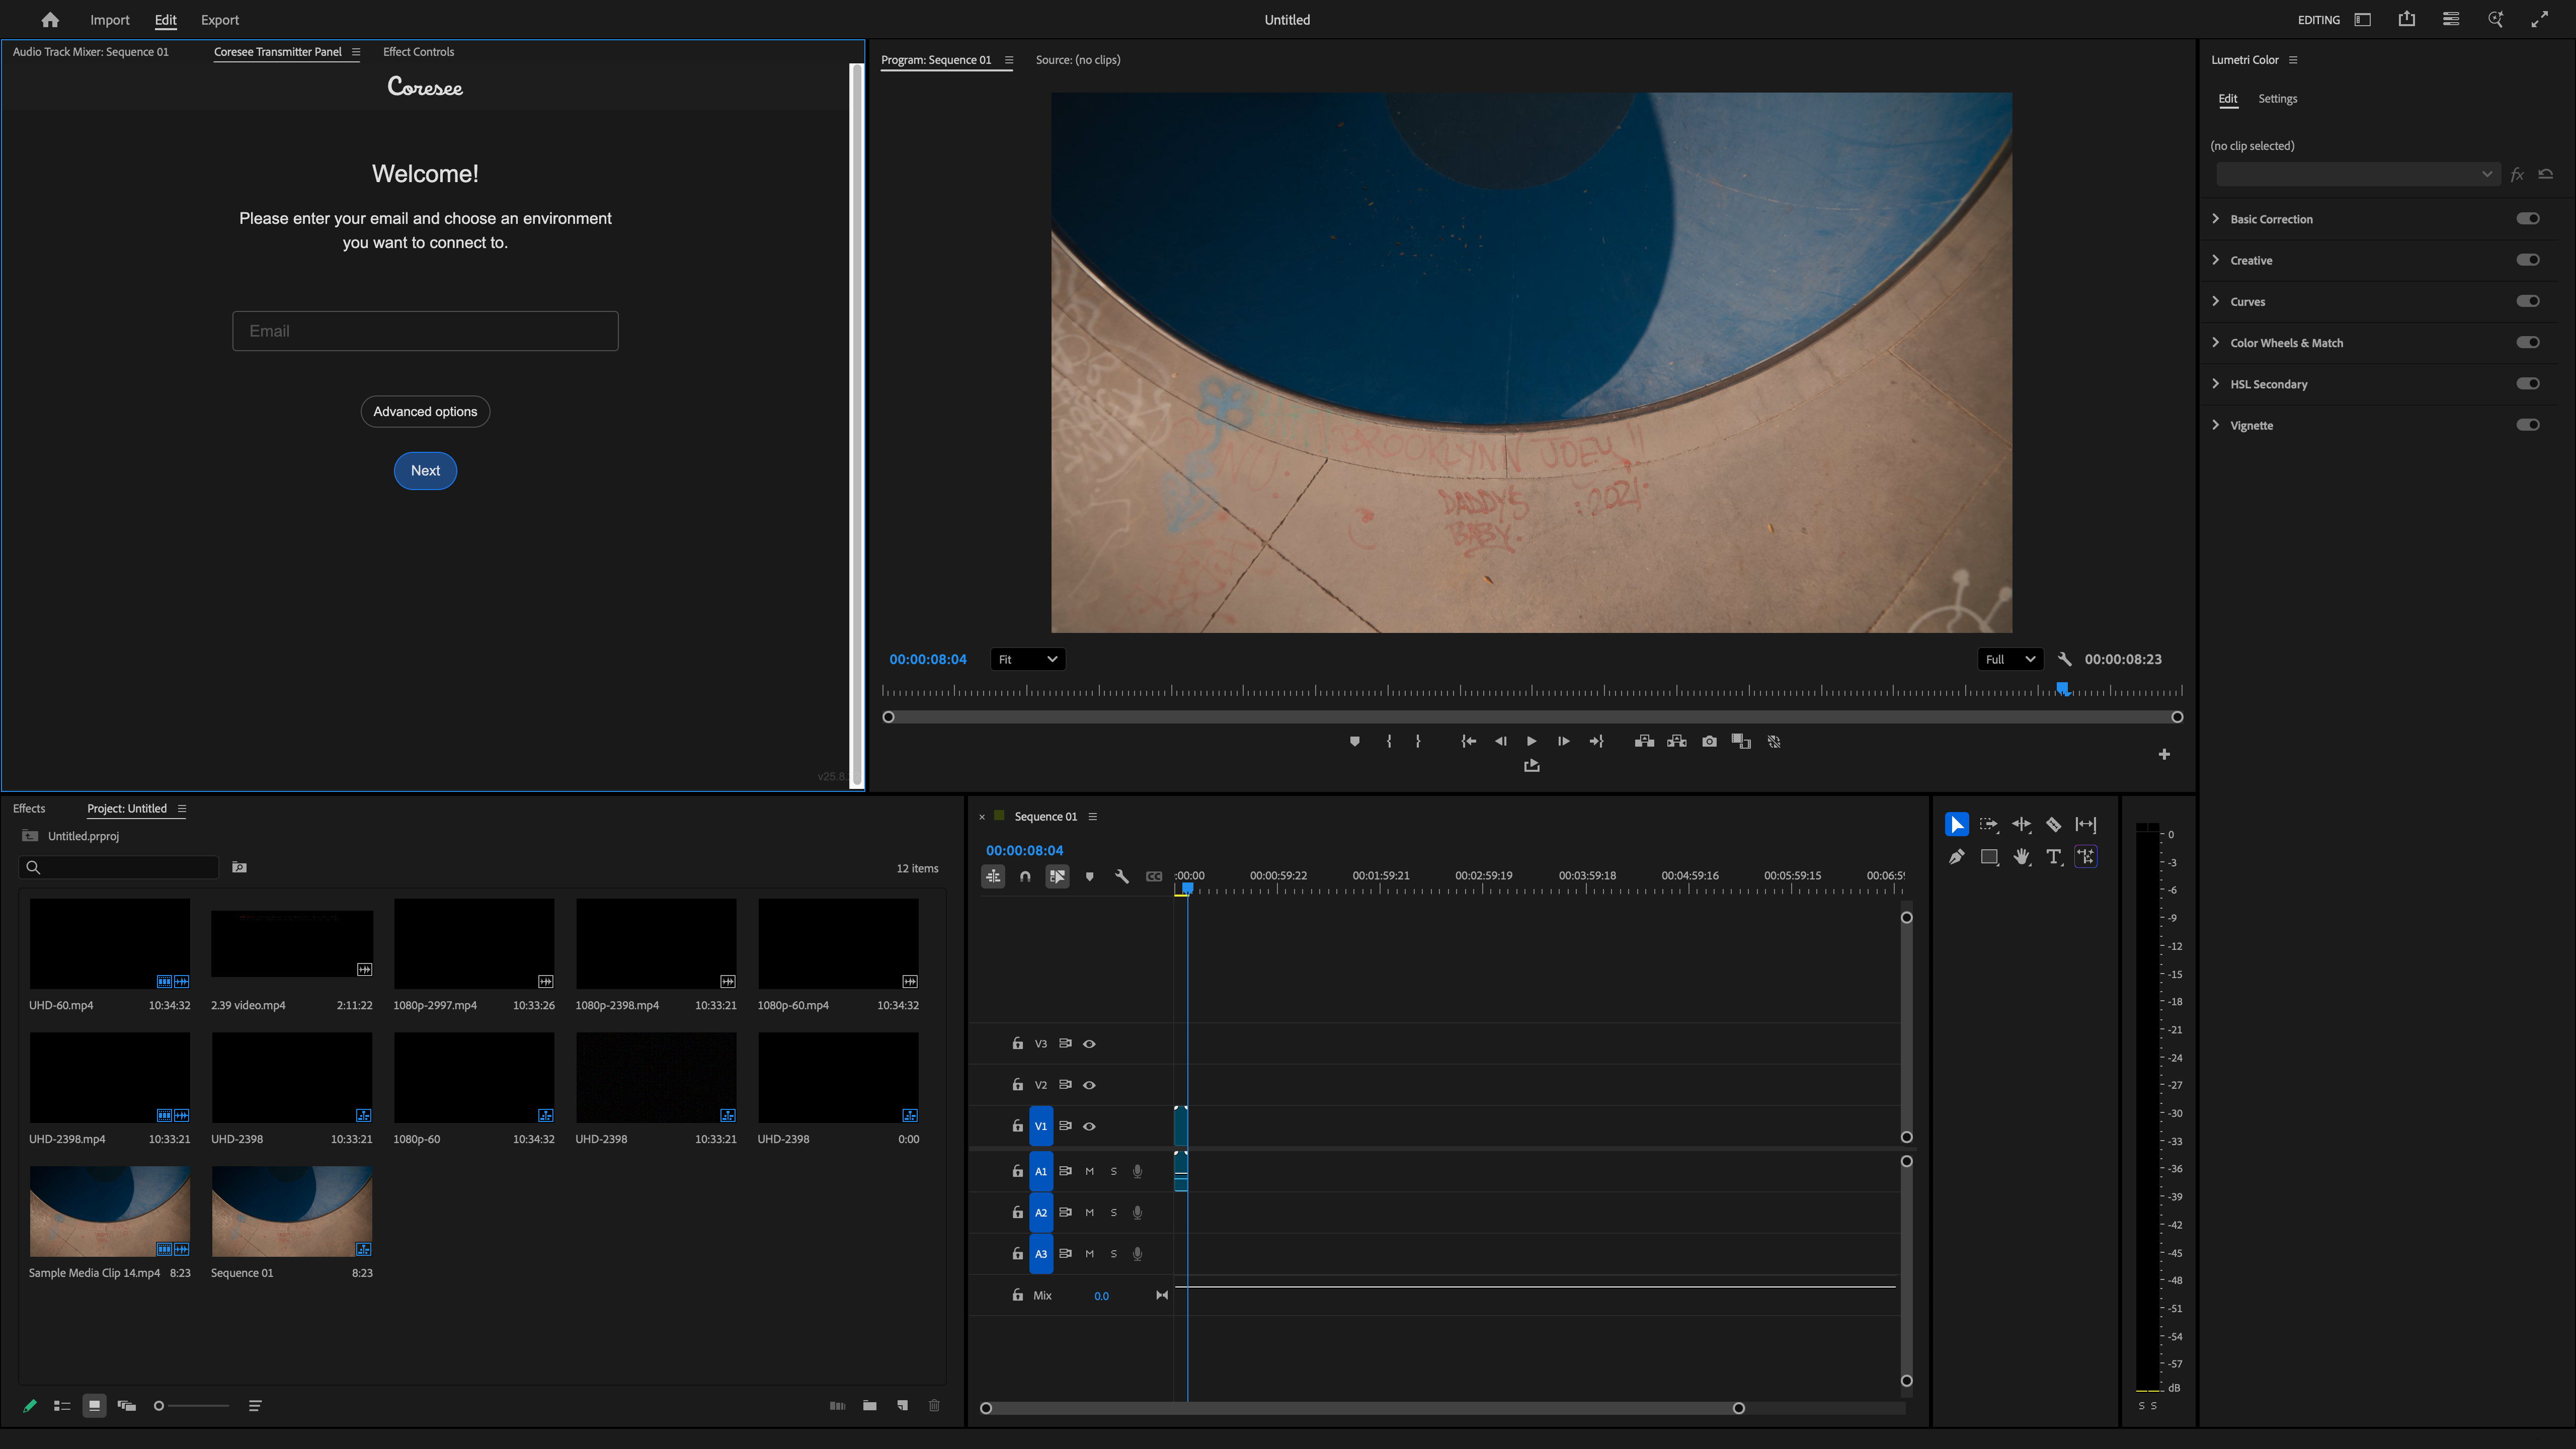Toggle timeline Snap magnet icon
2576x1449 pixels.
(1025, 877)
